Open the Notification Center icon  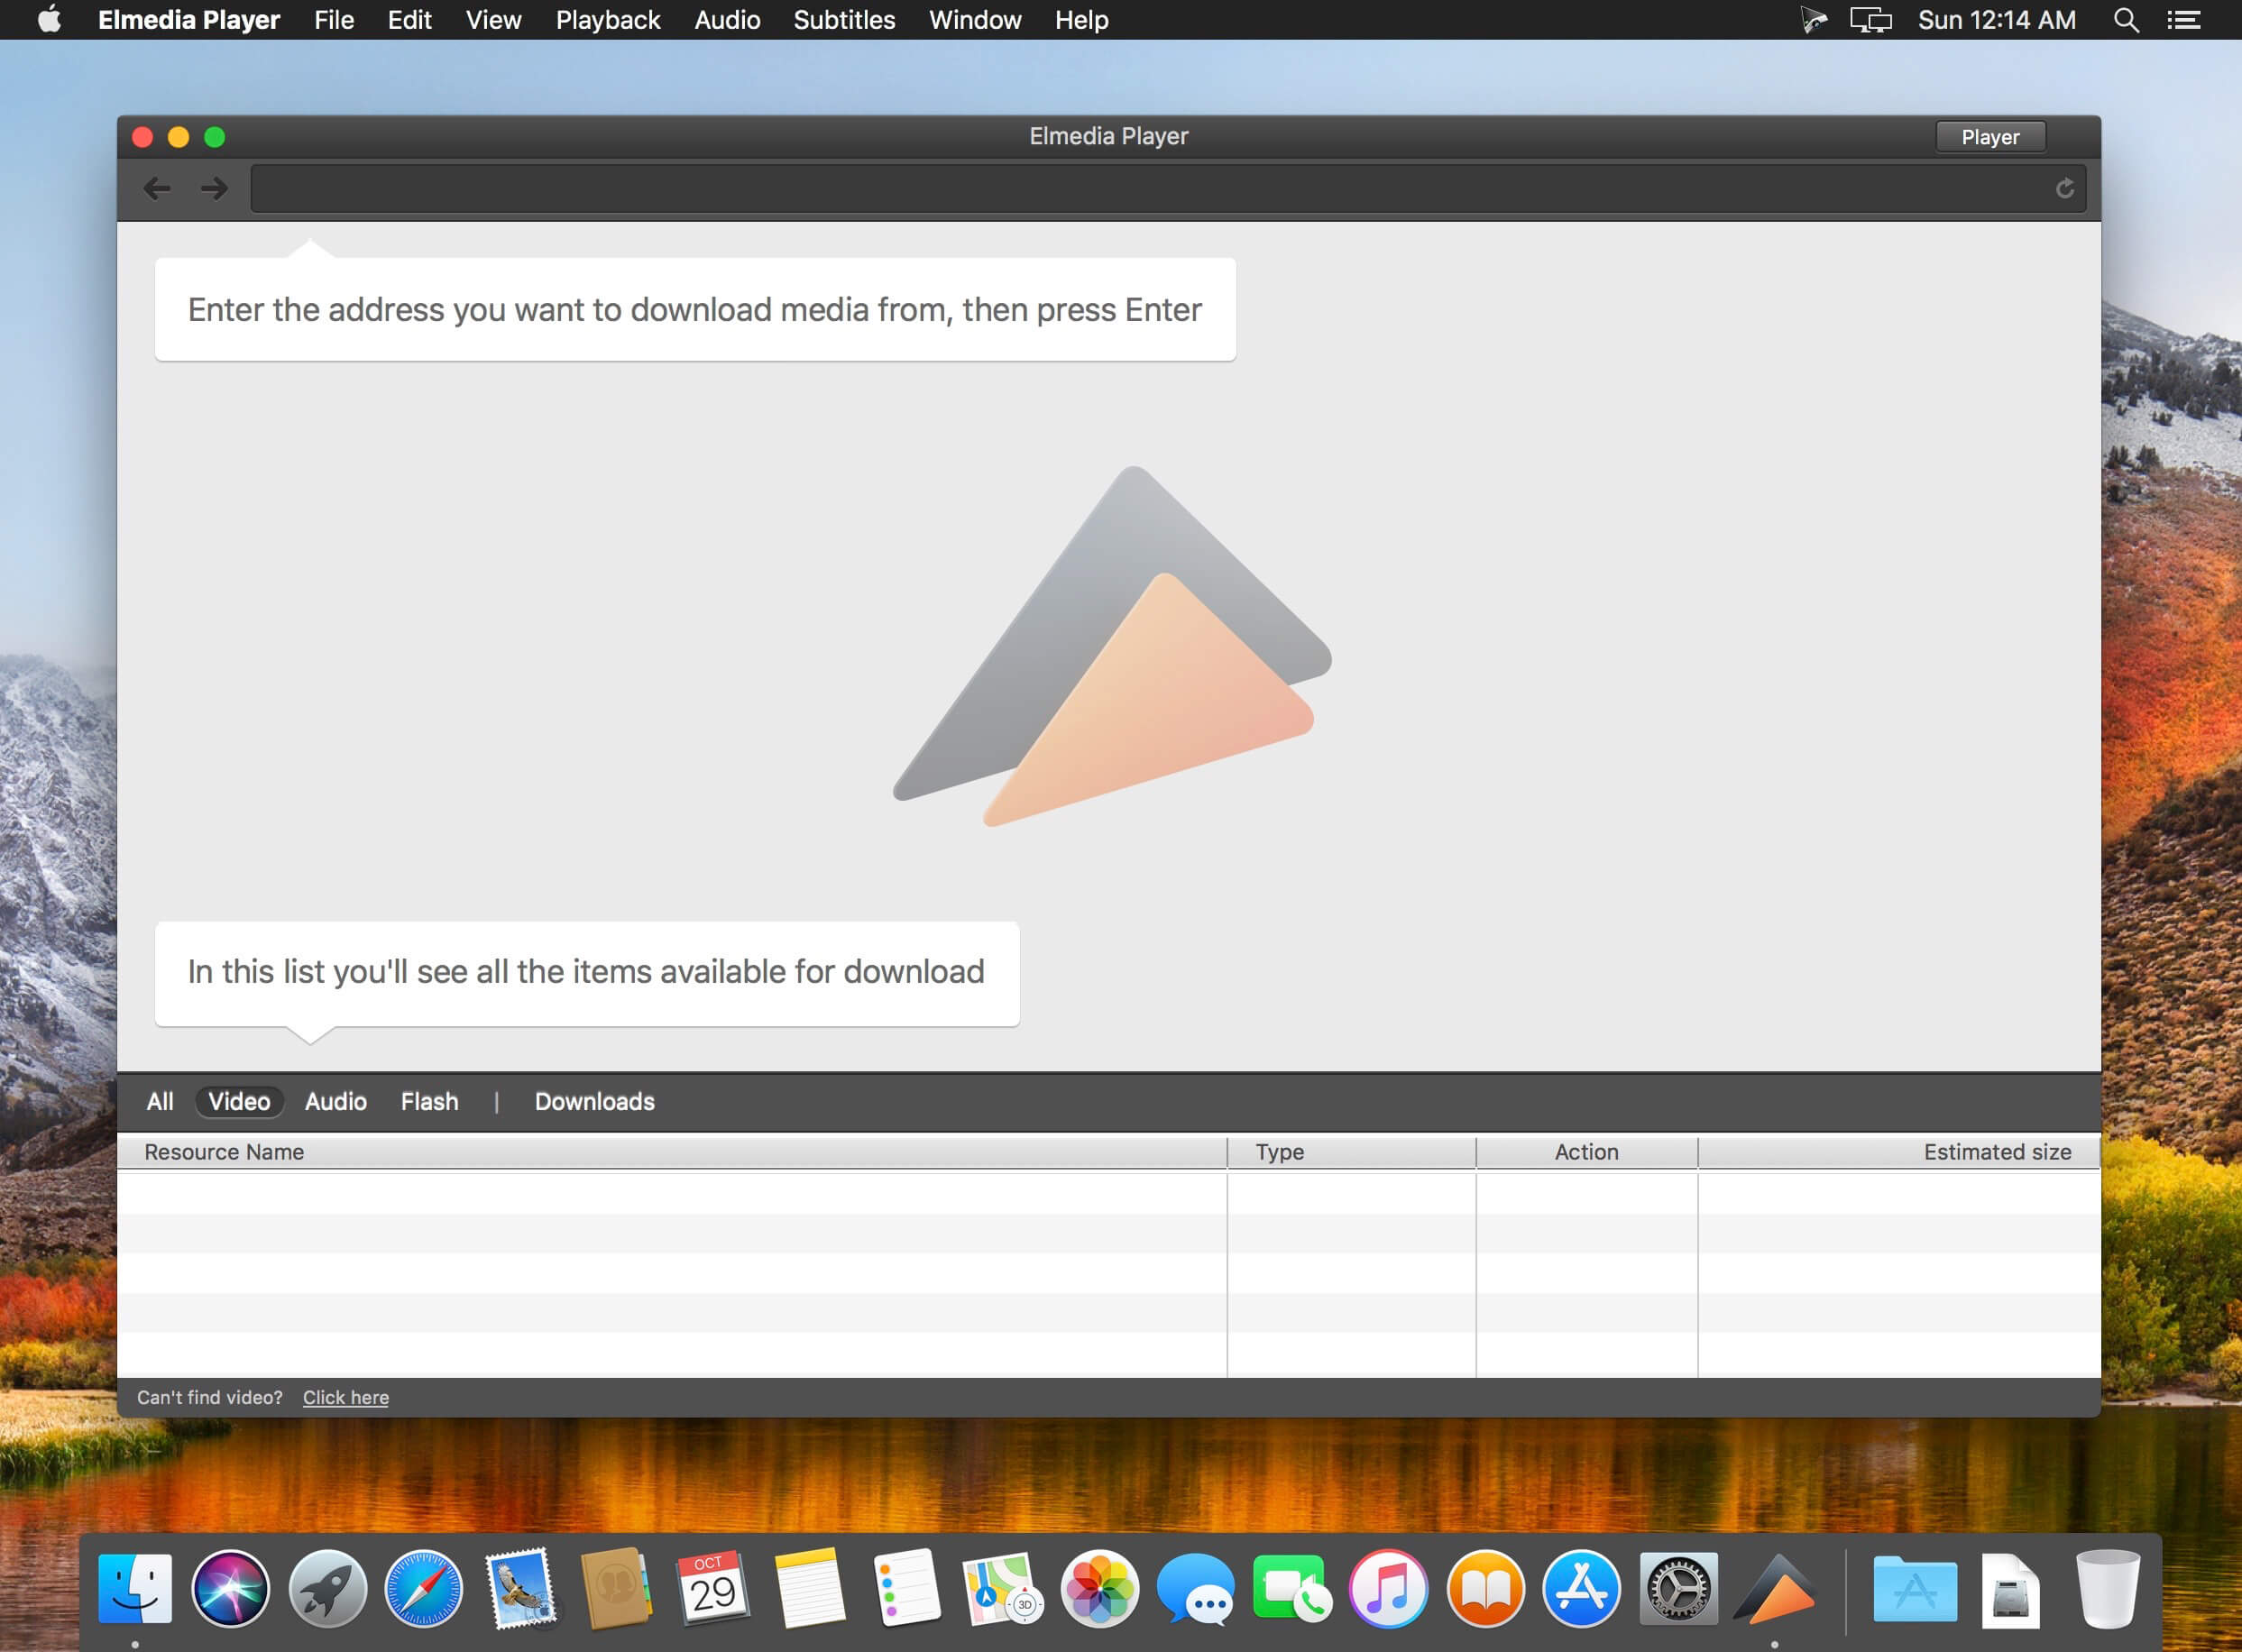coord(2183,20)
